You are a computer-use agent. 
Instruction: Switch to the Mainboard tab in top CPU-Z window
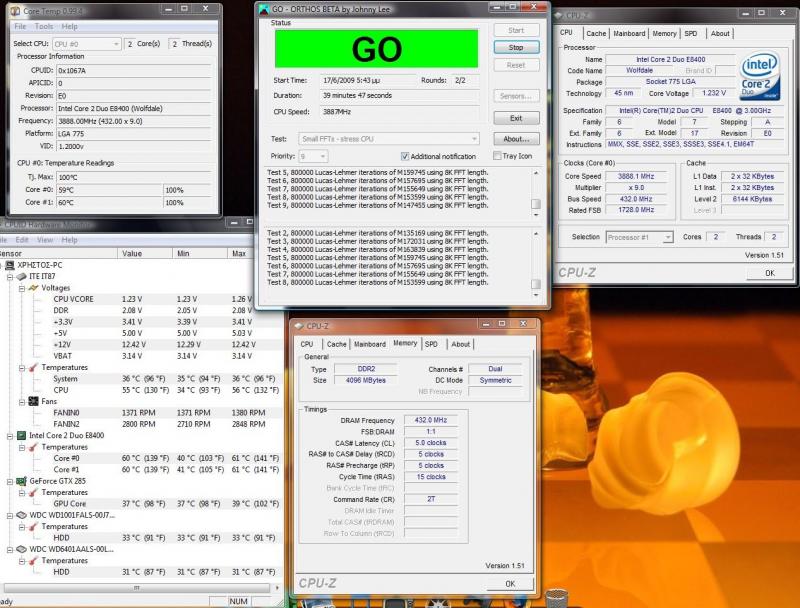(629, 33)
